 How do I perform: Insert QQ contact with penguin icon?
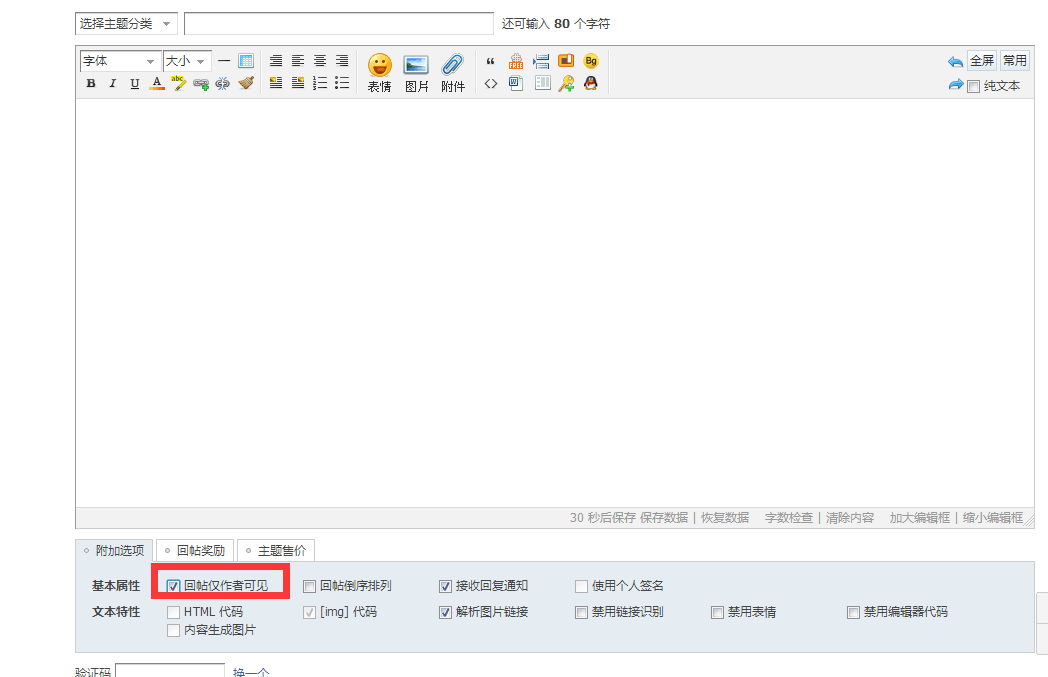591,83
